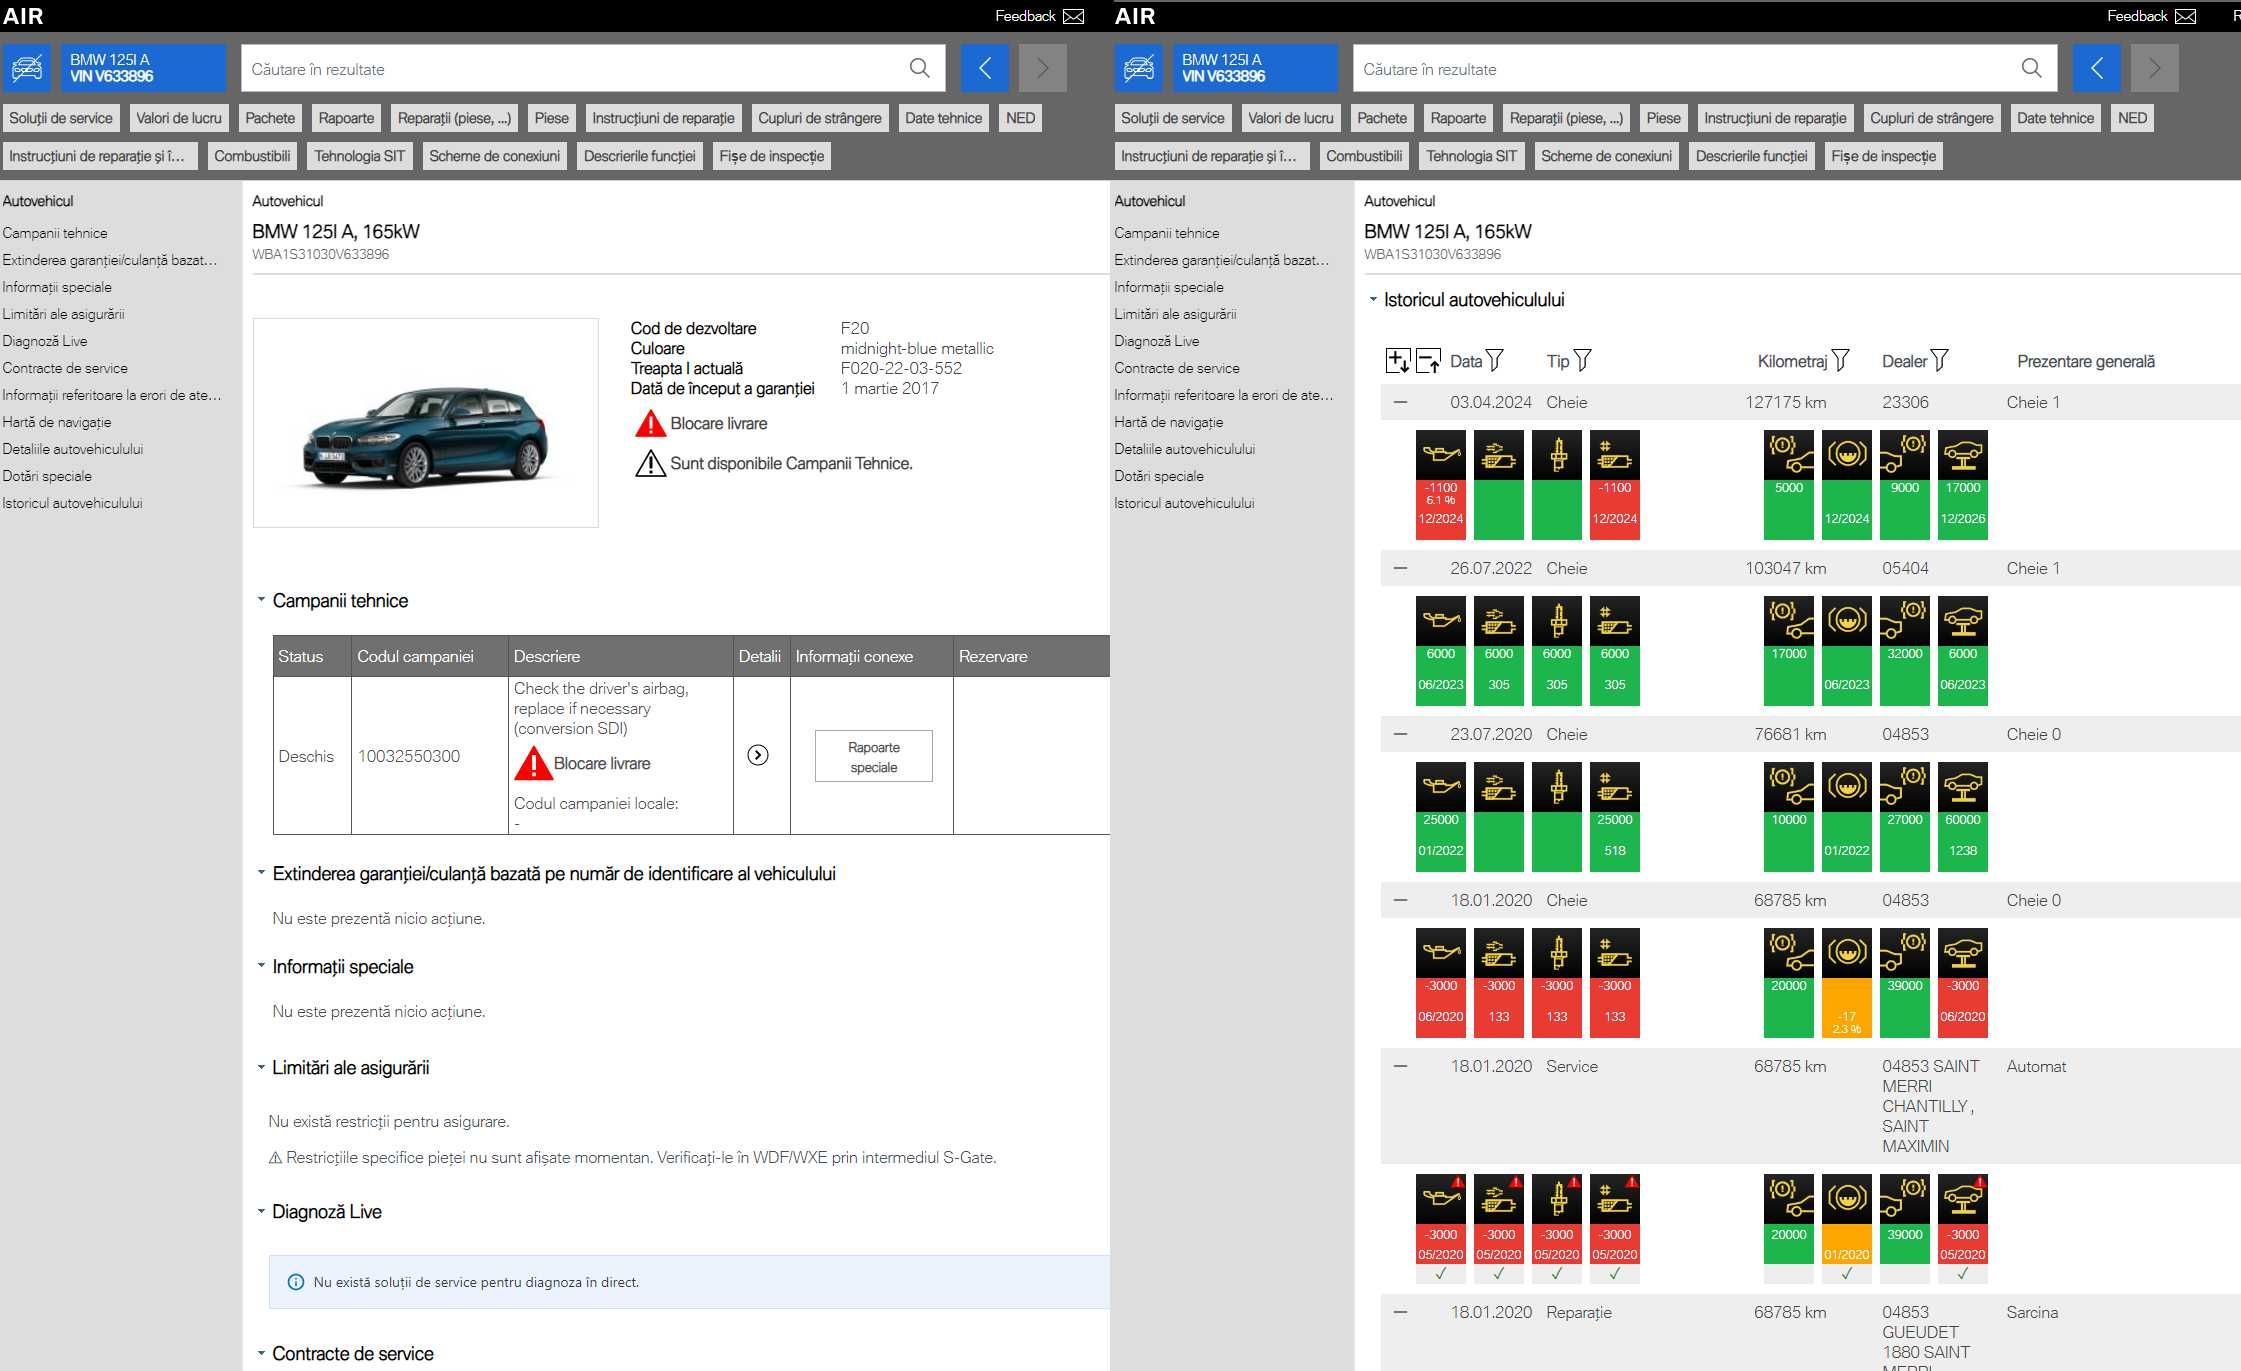This screenshot has height=1371, width=2241.
Task: Click collapse-all rows icon in history table
Action: 1428,361
